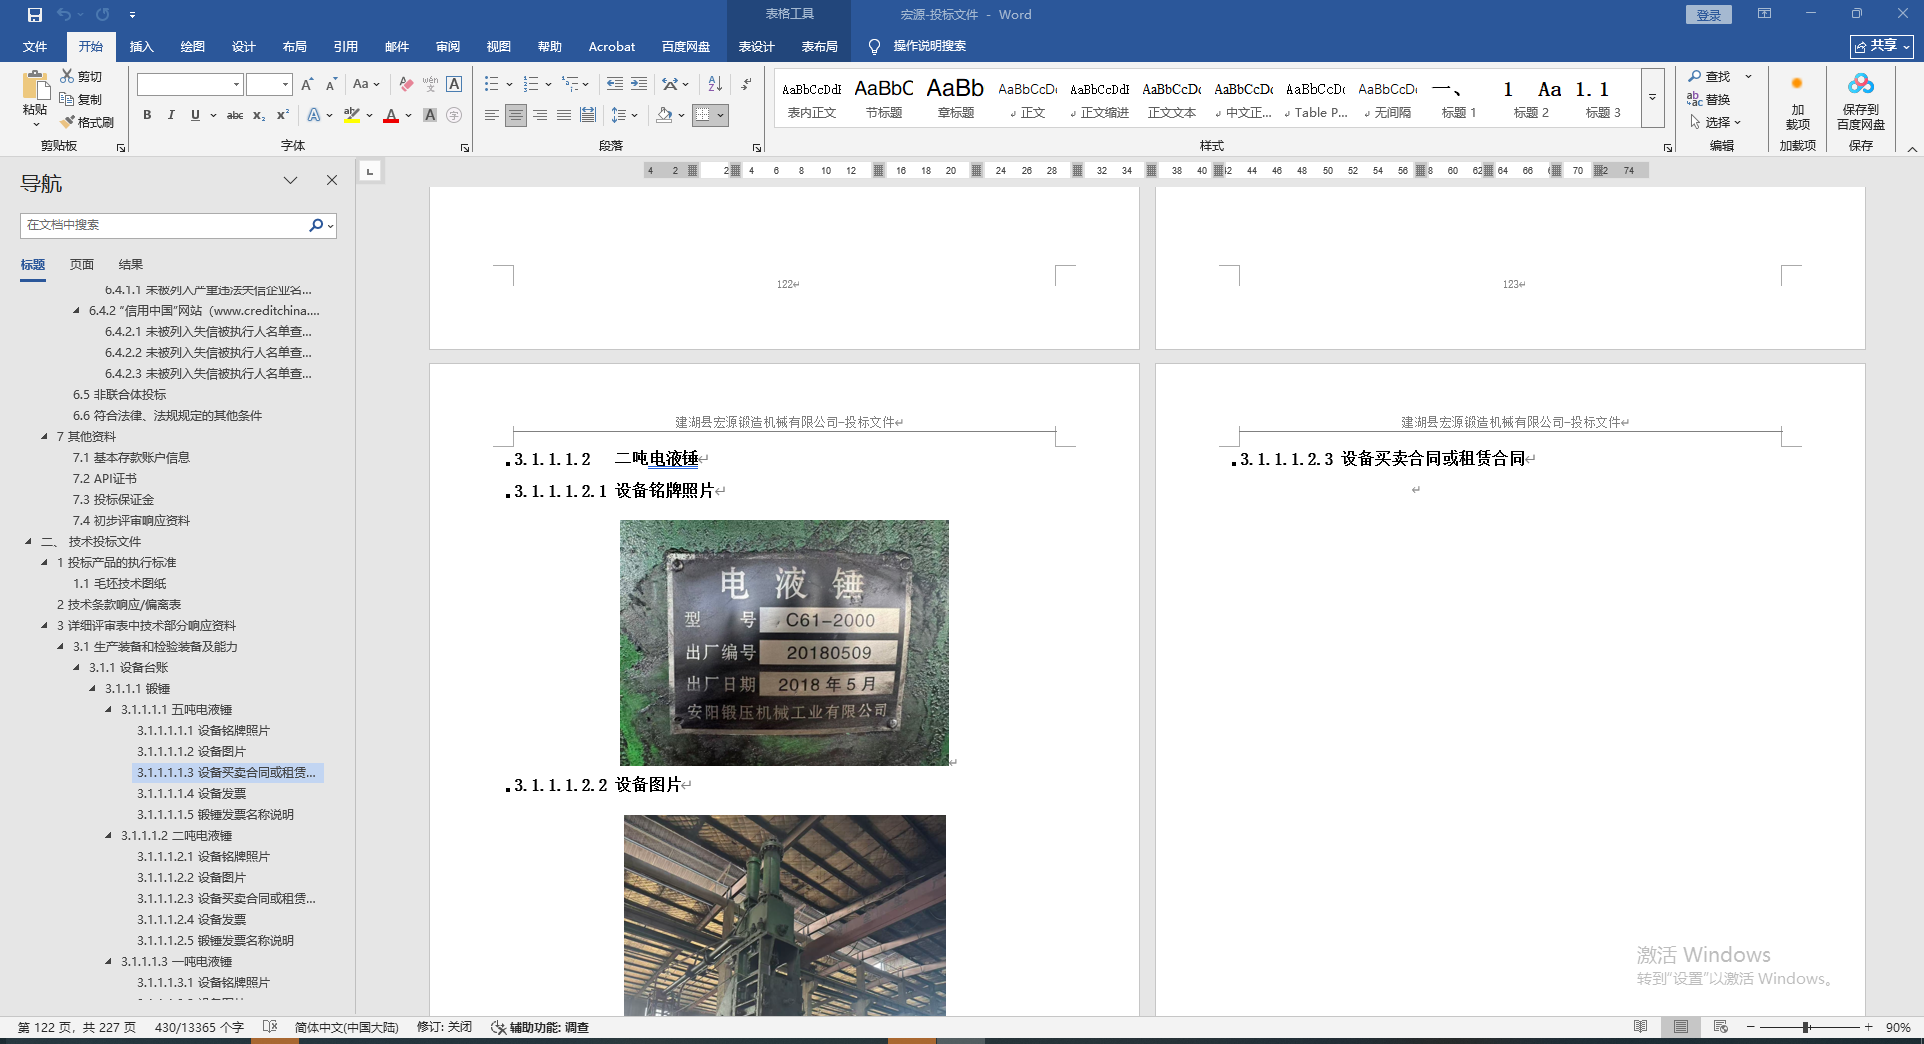Open the font name dropdown
1924x1044 pixels.
tap(236, 85)
